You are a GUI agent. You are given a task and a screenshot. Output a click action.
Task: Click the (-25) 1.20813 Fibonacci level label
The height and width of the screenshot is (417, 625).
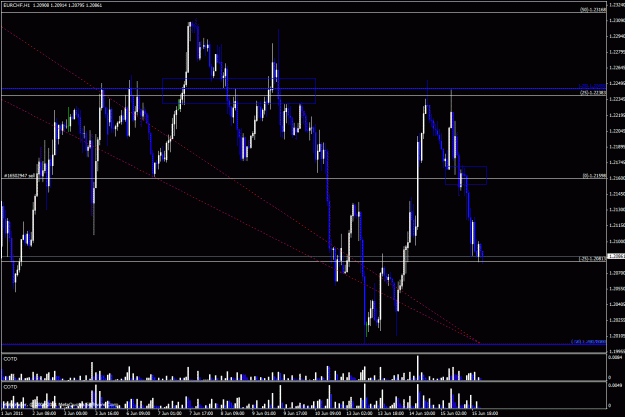point(592,259)
